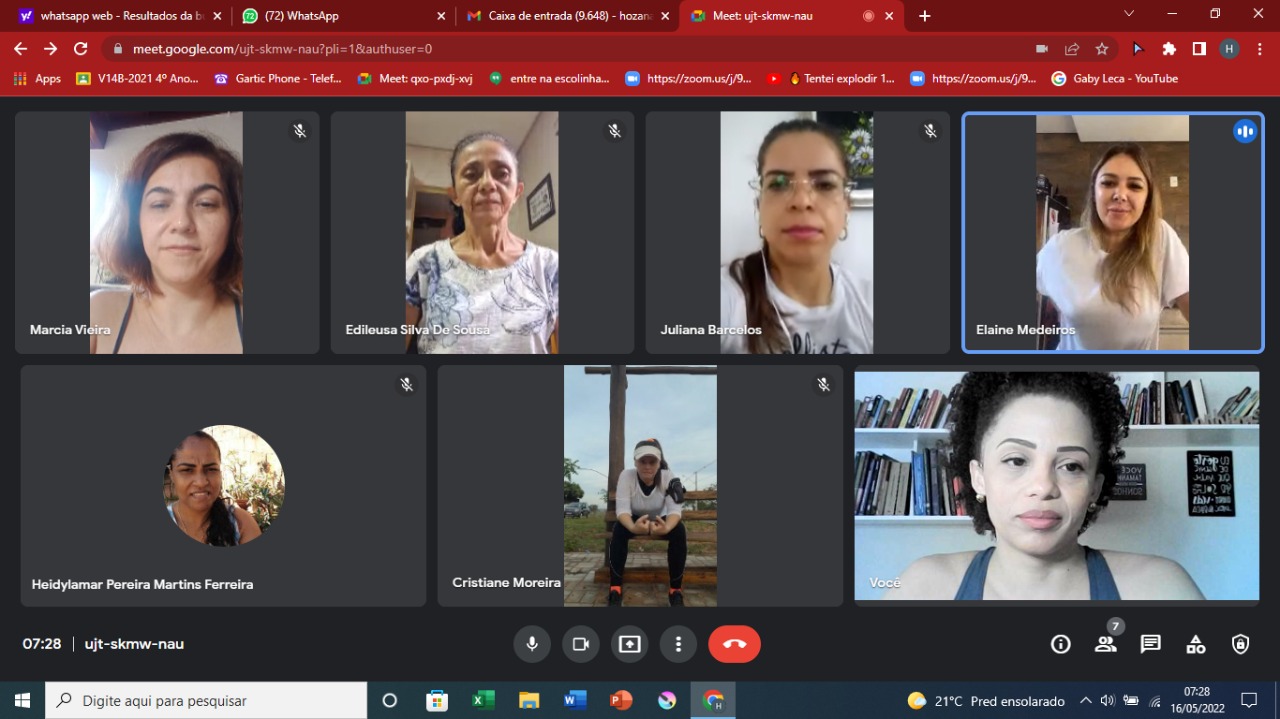The width and height of the screenshot is (1280, 719).
Task: Switch to the Gmail Caixa de entrada tab
Action: [565, 16]
